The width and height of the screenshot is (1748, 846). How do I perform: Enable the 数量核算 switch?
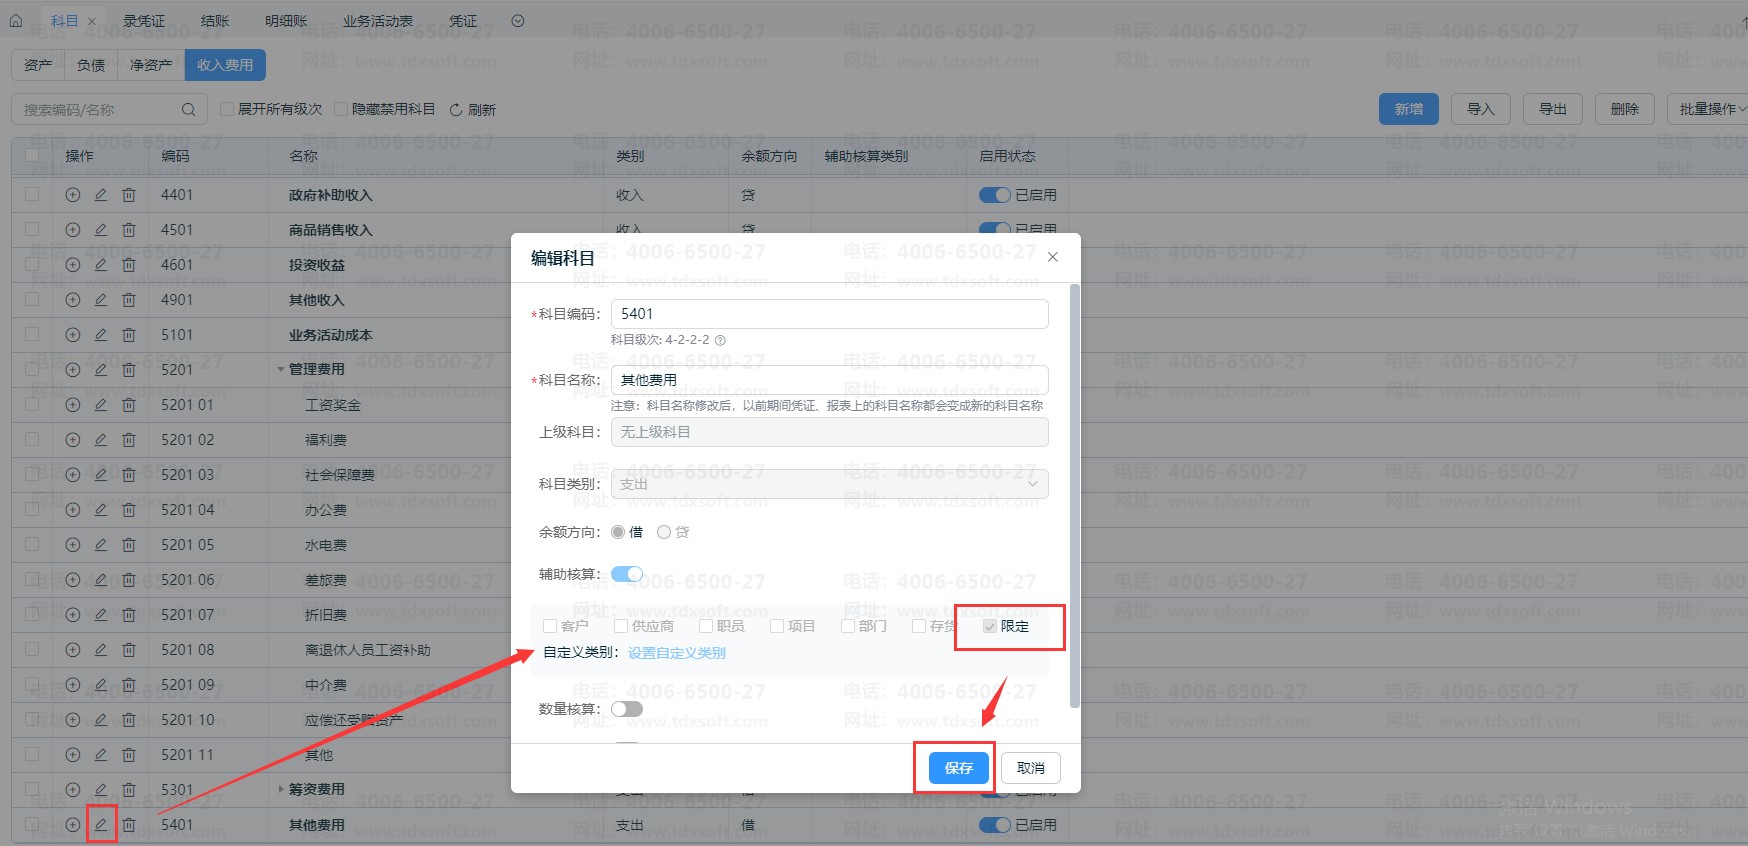coord(627,709)
